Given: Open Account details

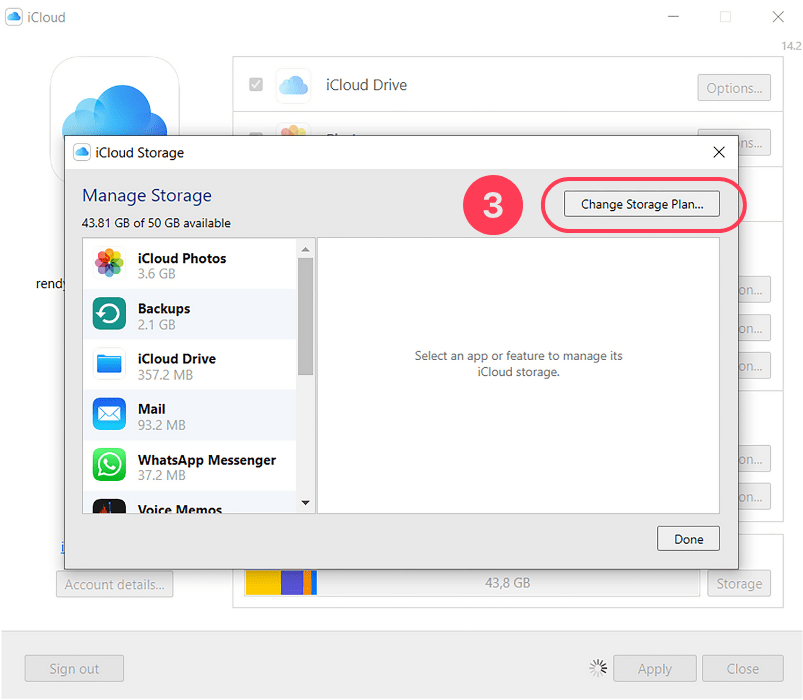Looking at the screenshot, I should click(114, 584).
